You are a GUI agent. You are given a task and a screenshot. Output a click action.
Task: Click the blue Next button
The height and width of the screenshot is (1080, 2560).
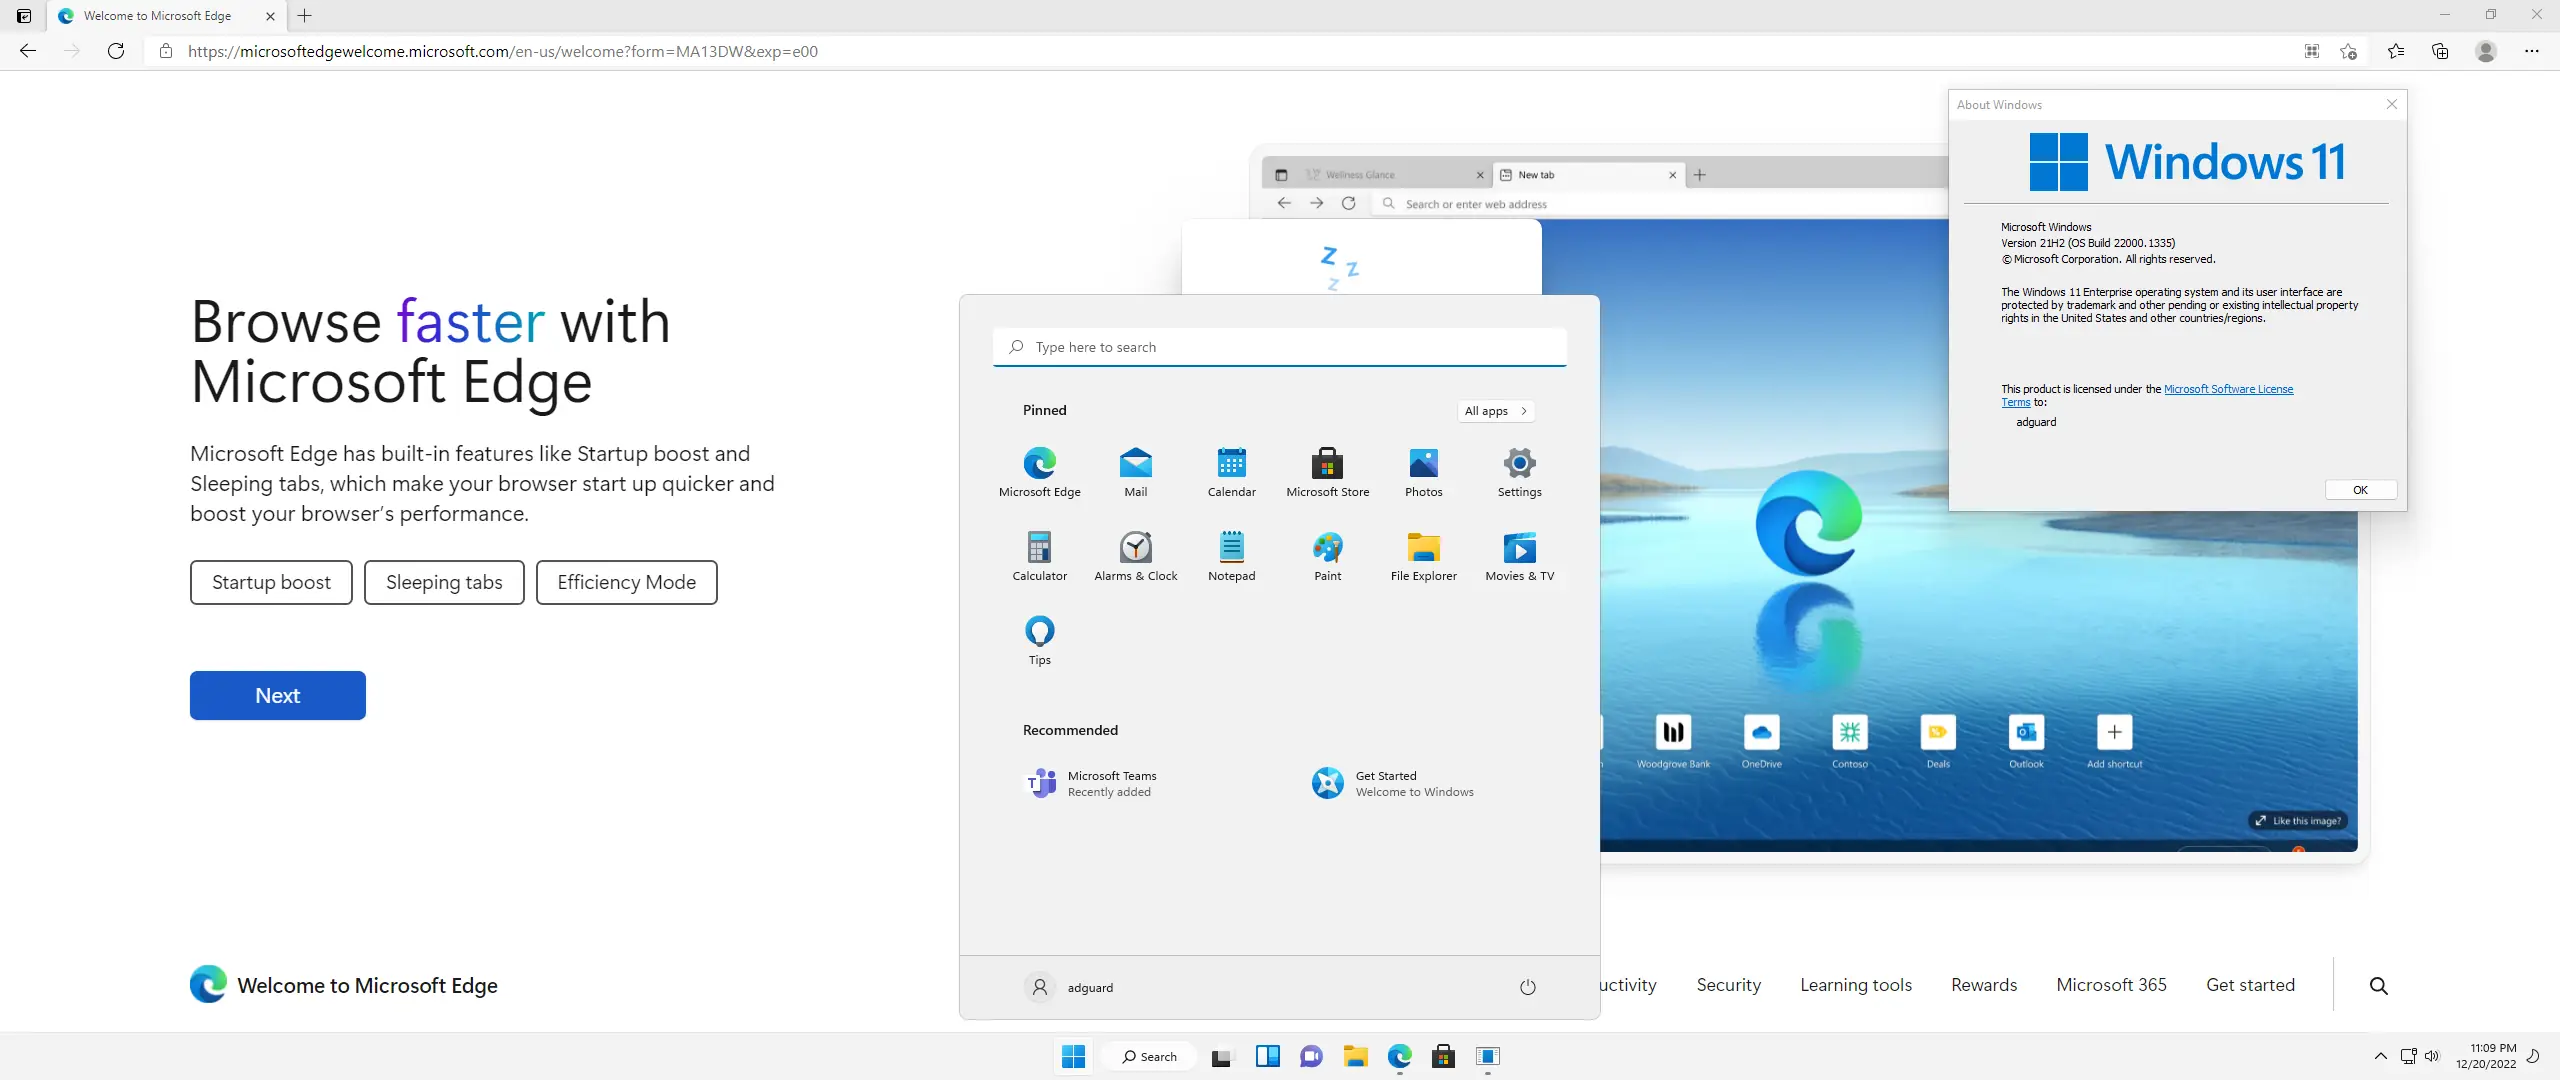pos(277,695)
